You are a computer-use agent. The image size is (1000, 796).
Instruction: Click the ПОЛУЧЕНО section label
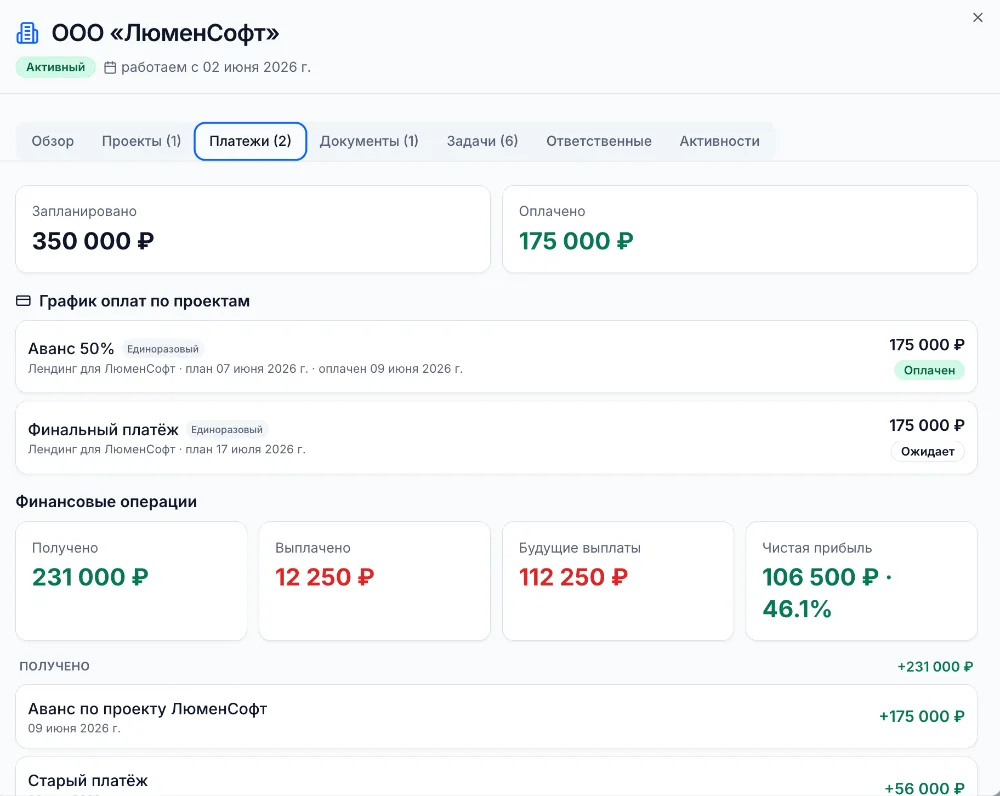coord(54,666)
